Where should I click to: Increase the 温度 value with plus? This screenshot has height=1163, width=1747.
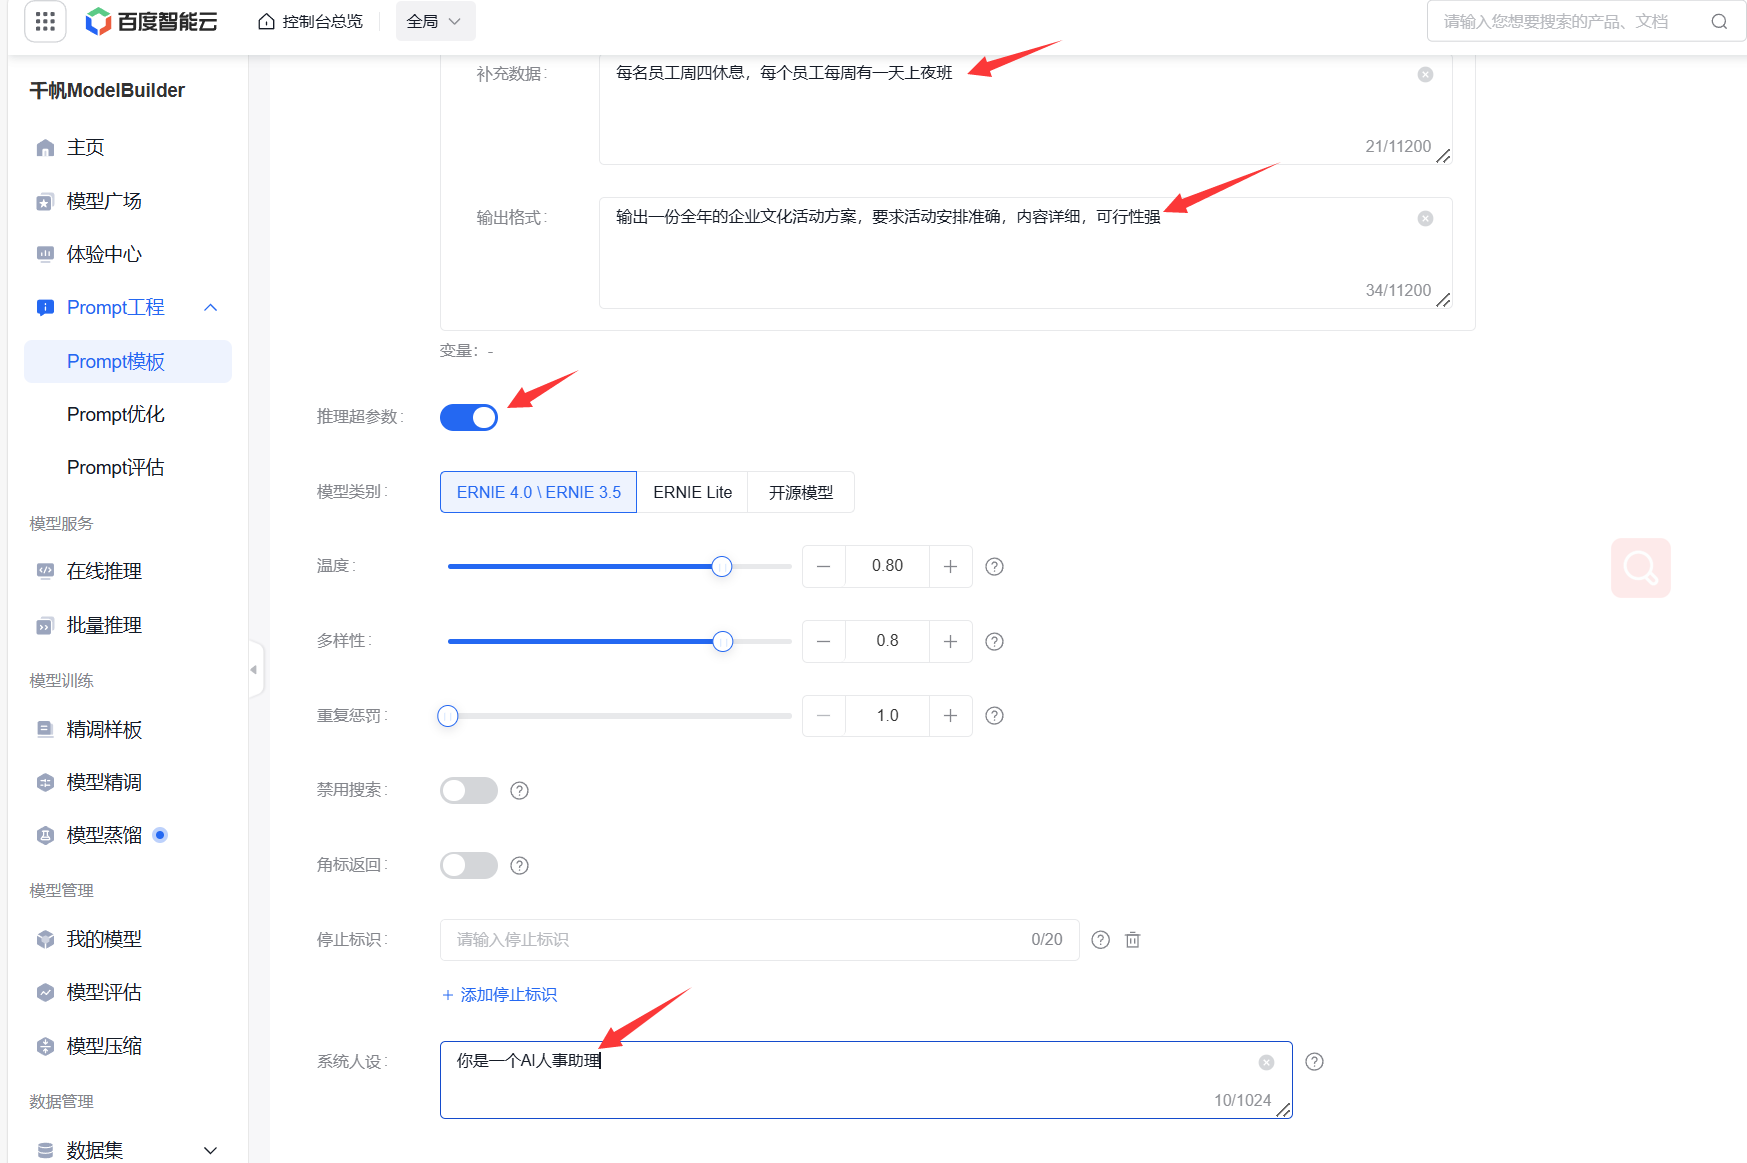tap(951, 566)
